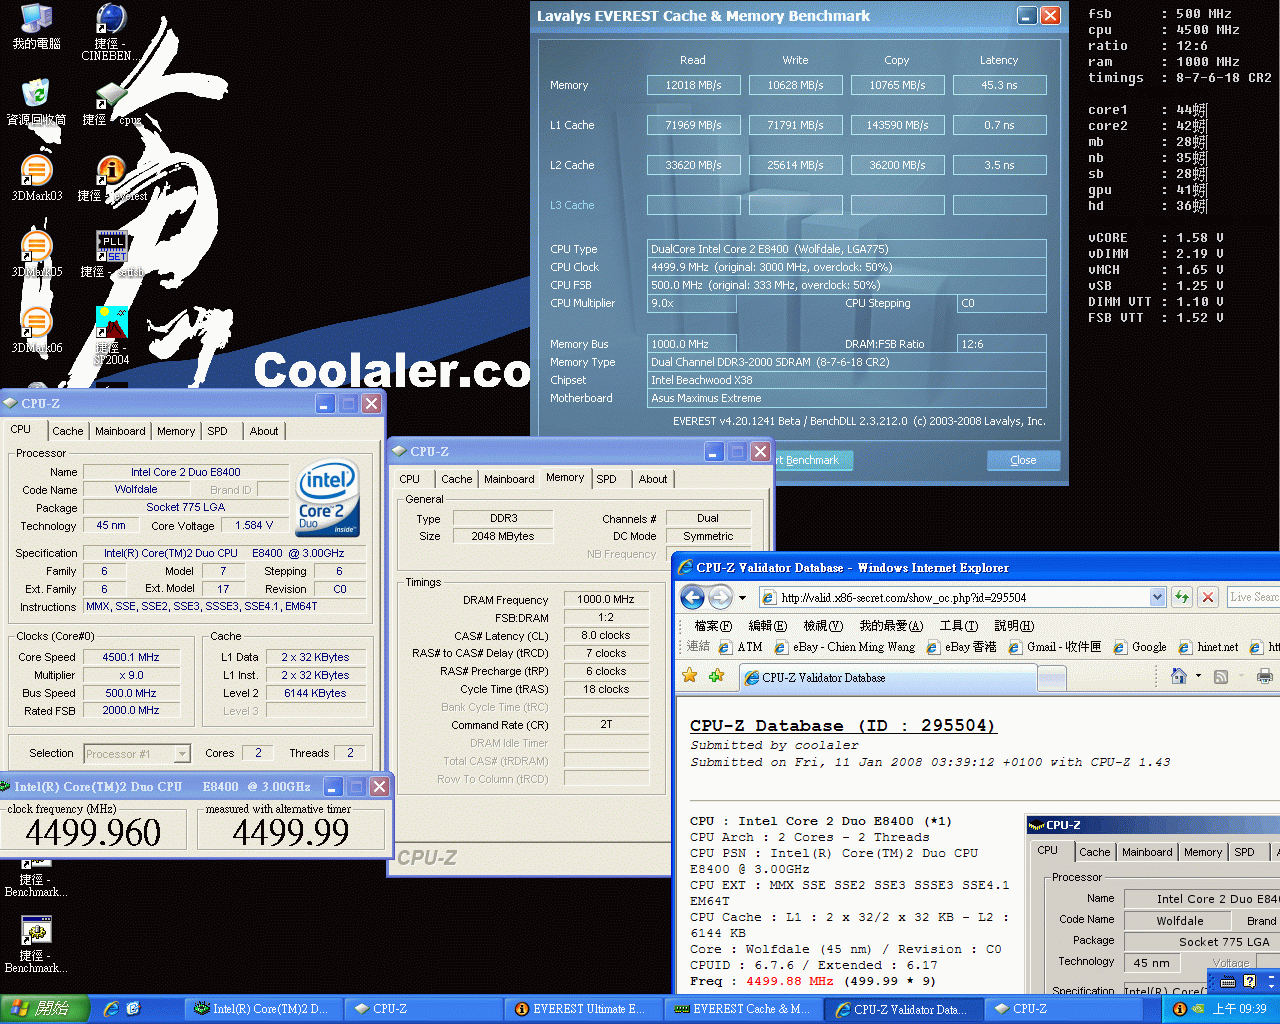
Task: Open the 我的電腦 desktop icon
Action: 36,26
